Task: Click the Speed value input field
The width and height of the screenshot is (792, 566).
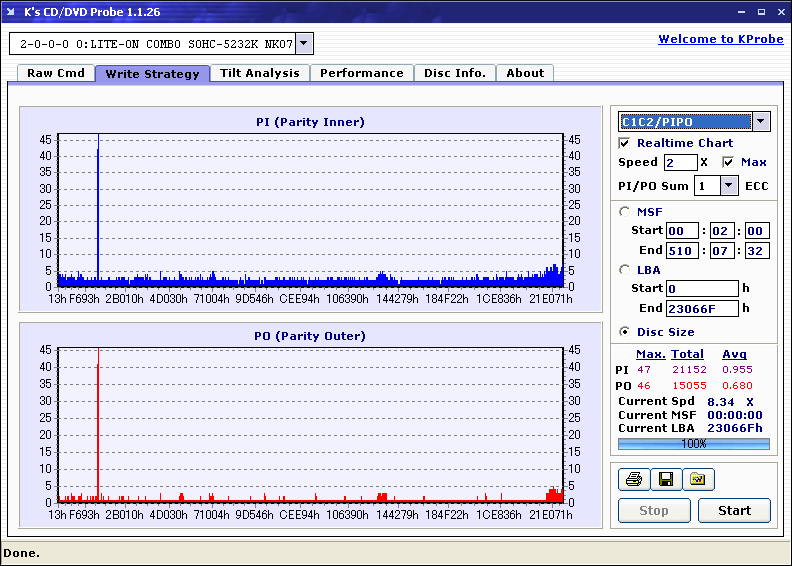Action: click(680, 162)
